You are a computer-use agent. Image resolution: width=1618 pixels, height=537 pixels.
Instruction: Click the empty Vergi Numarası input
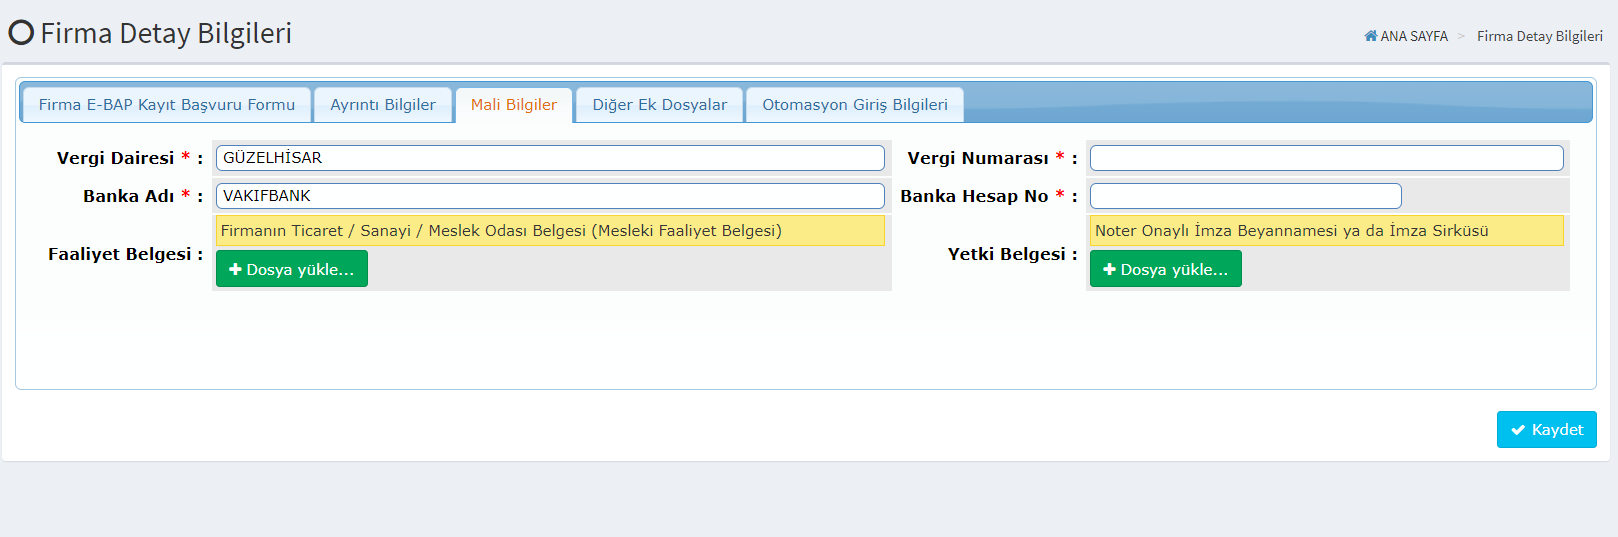1326,158
